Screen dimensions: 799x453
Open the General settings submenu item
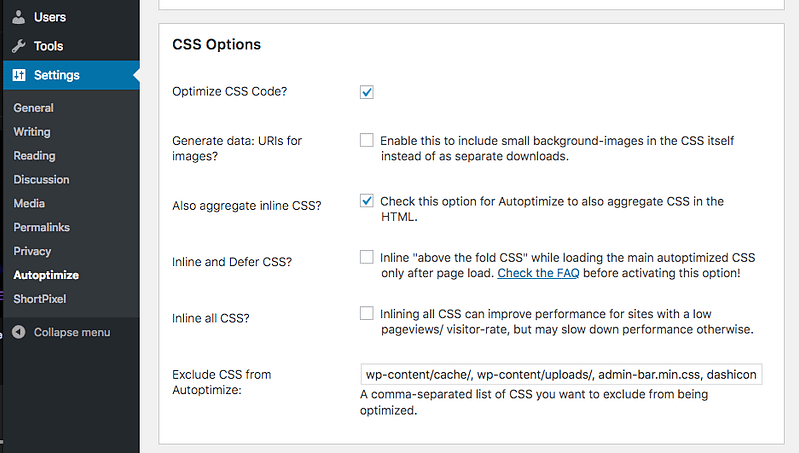[34, 108]
